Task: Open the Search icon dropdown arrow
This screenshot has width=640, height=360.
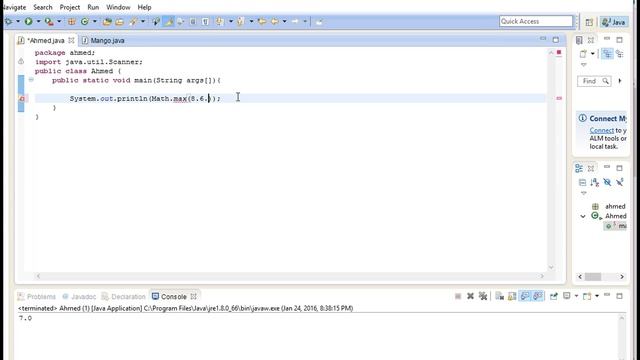Action: (x=143, y=22)
